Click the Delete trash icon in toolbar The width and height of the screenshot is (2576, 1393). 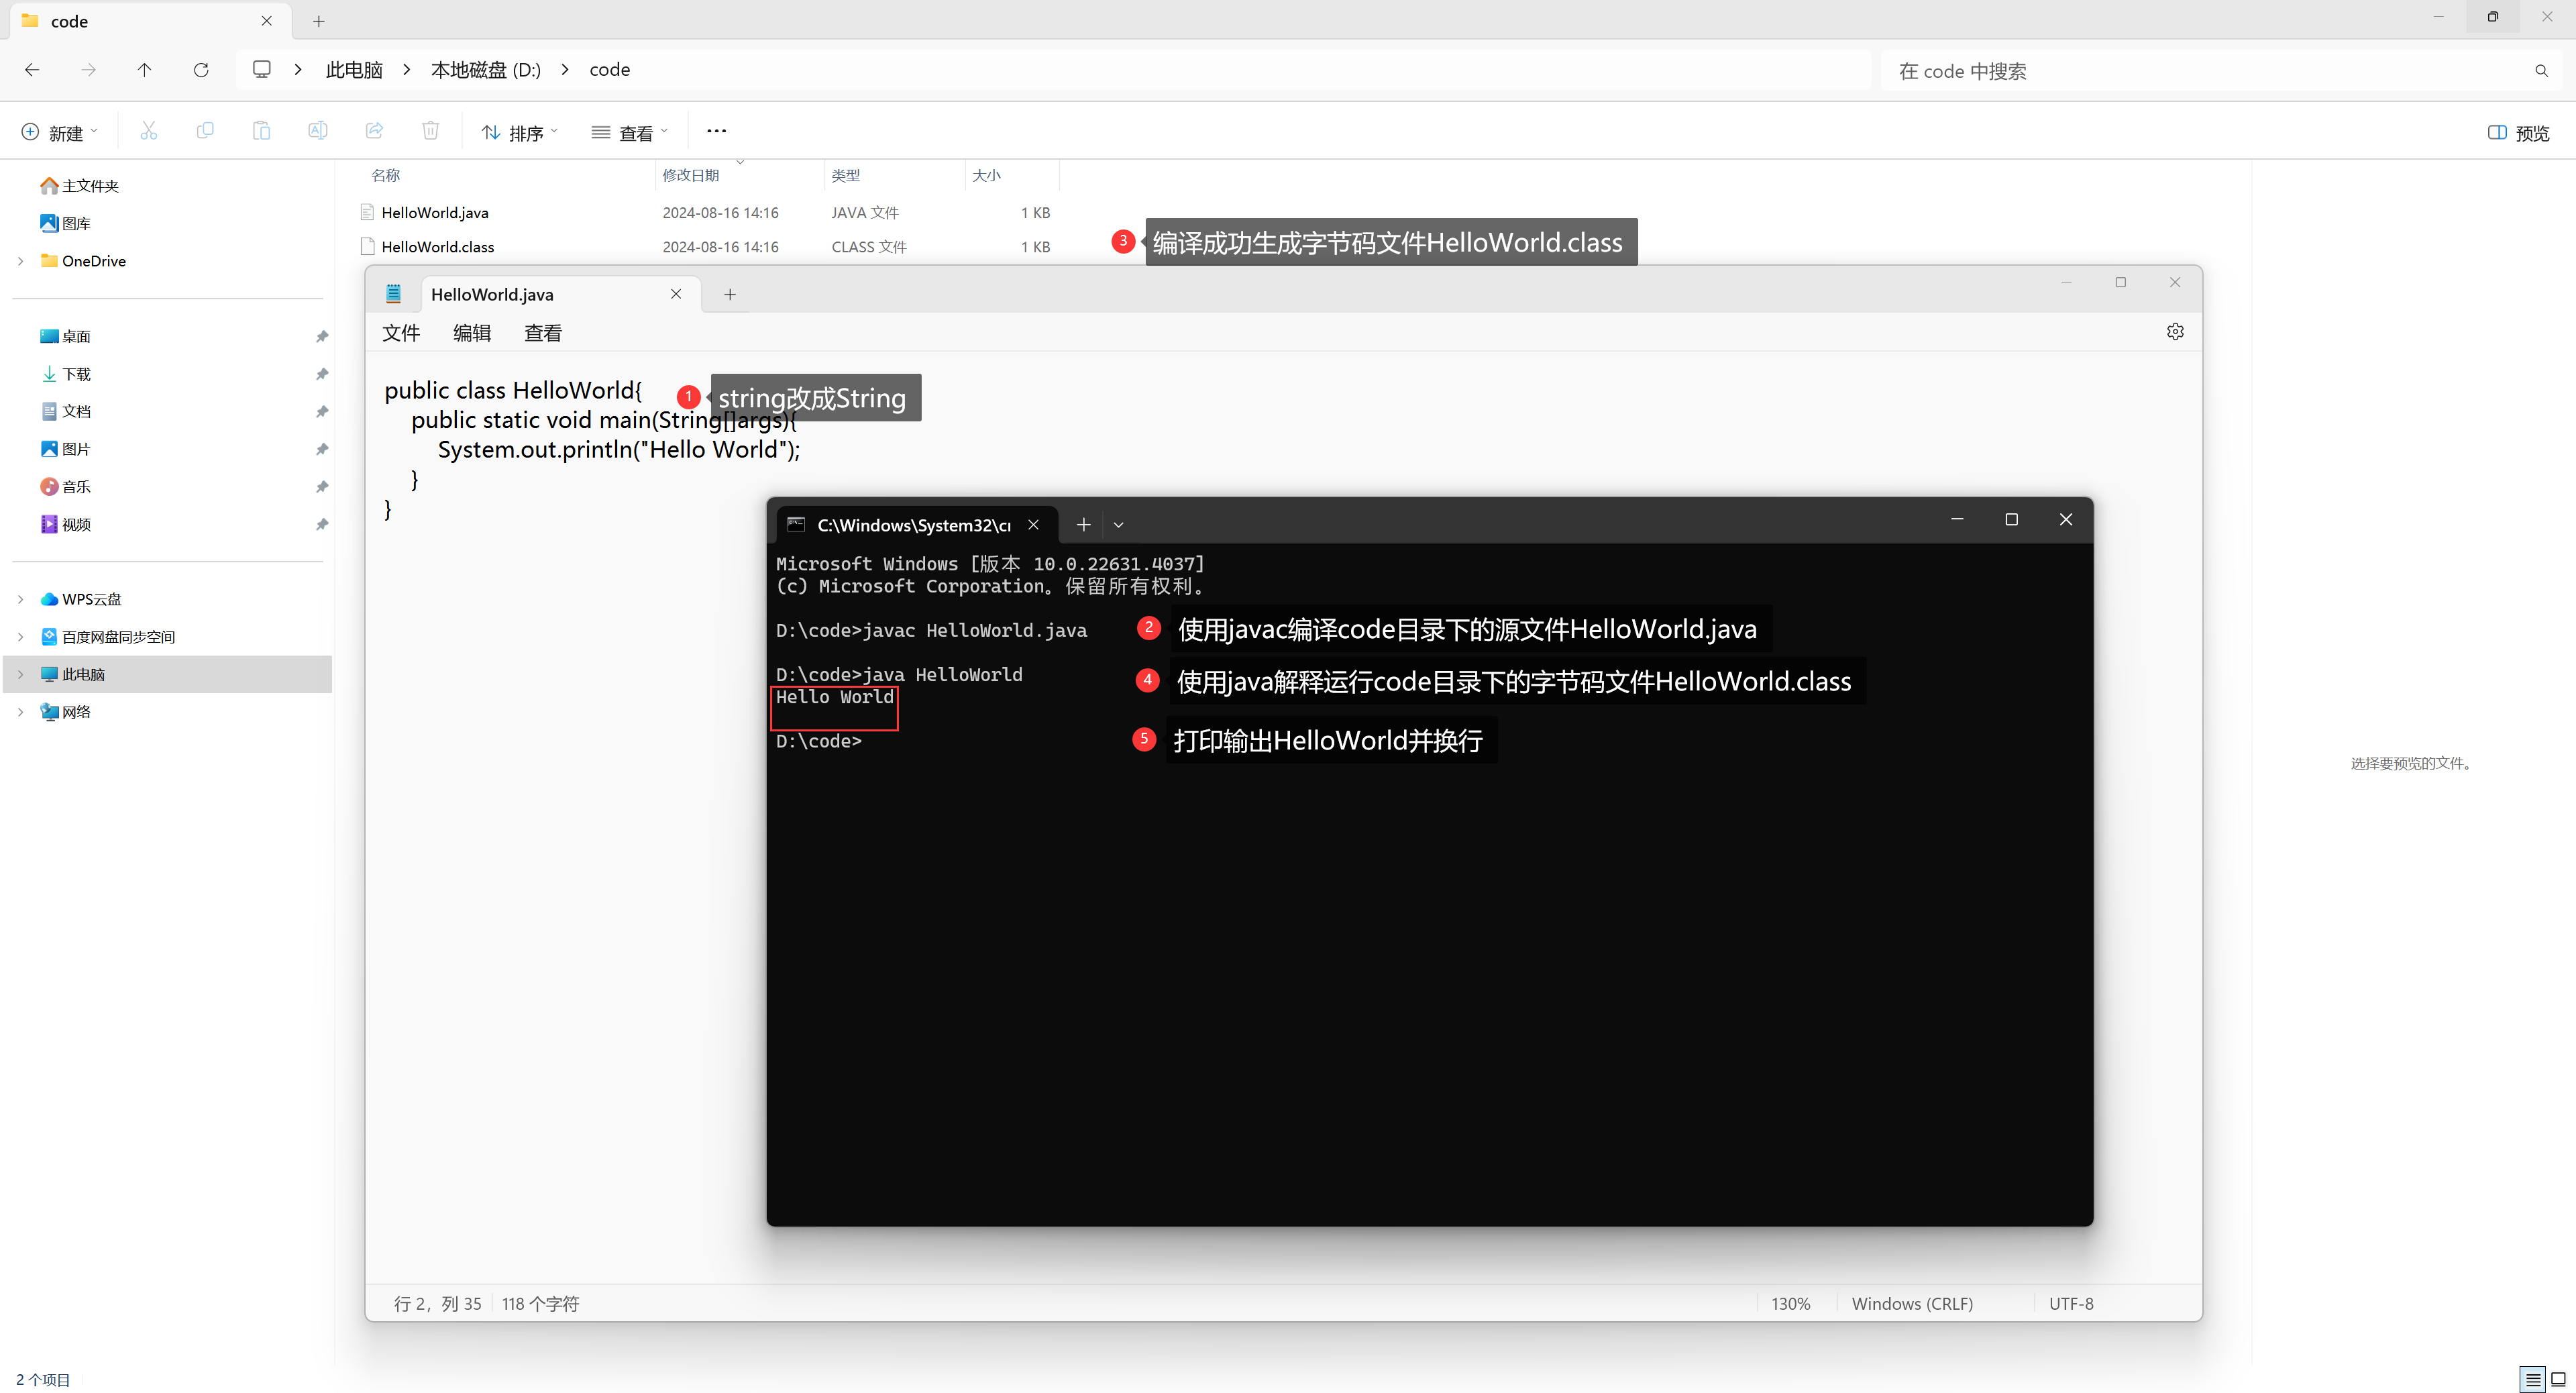(x=430, y=131)
